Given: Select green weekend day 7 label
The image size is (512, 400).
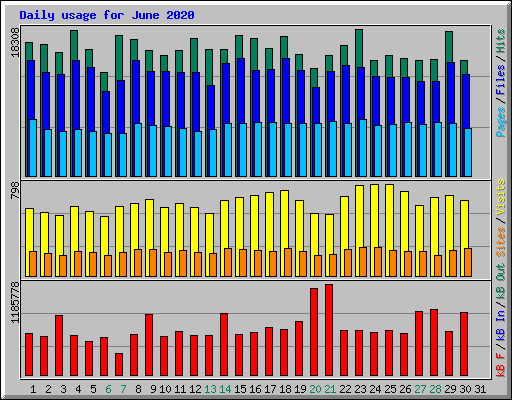Looking at the screenshot, I should click(123, 389).
